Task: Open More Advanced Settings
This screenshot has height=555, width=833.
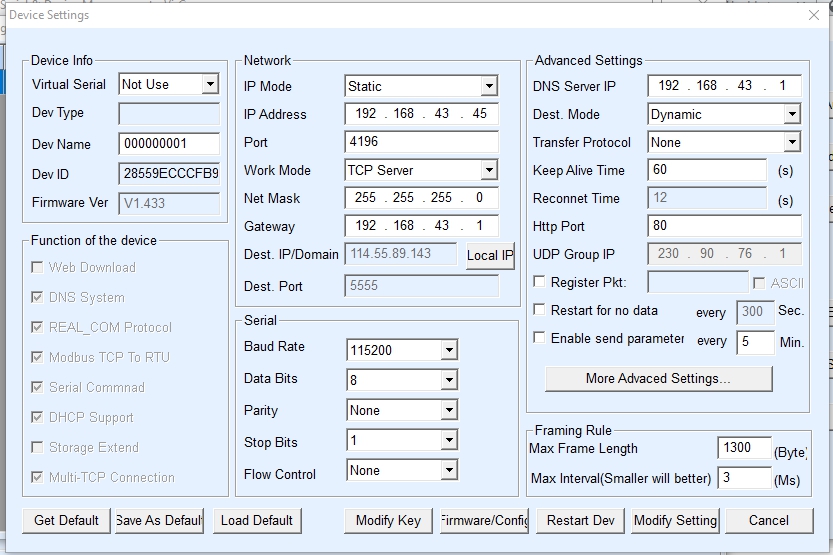Action: click(658, 379)
